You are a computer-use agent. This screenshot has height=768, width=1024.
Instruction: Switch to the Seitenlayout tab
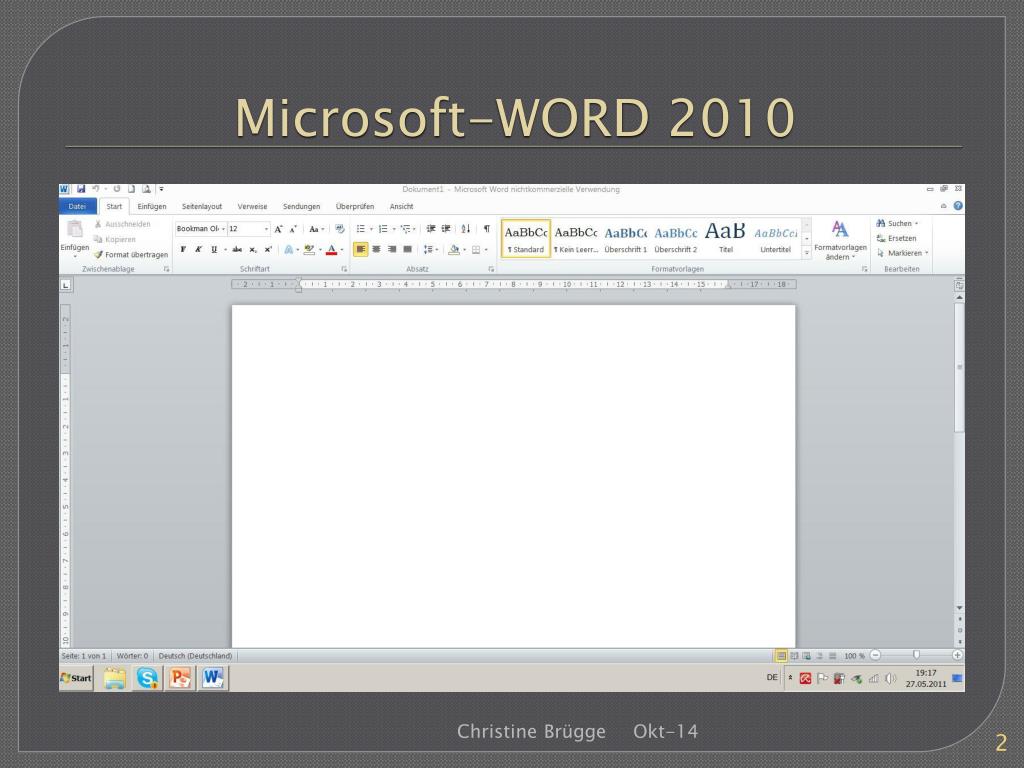[202, 206]
